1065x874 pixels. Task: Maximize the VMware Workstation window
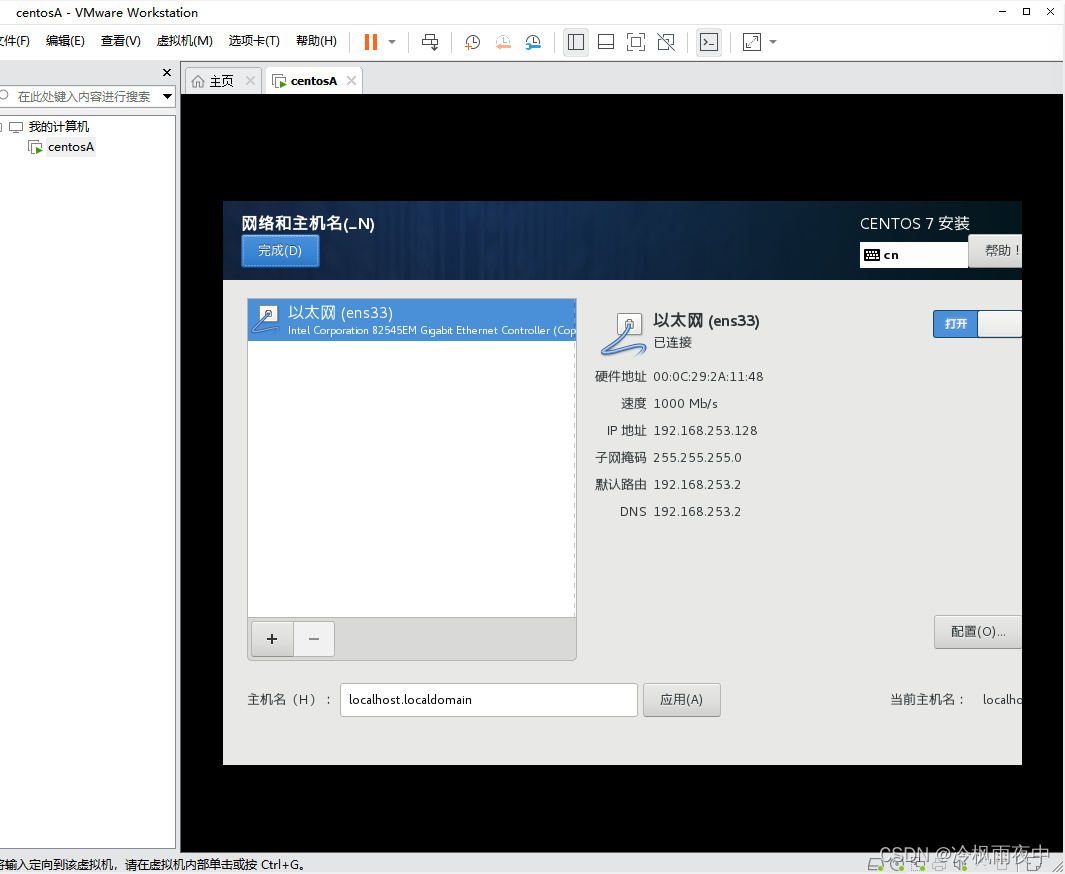[1026, 12]
